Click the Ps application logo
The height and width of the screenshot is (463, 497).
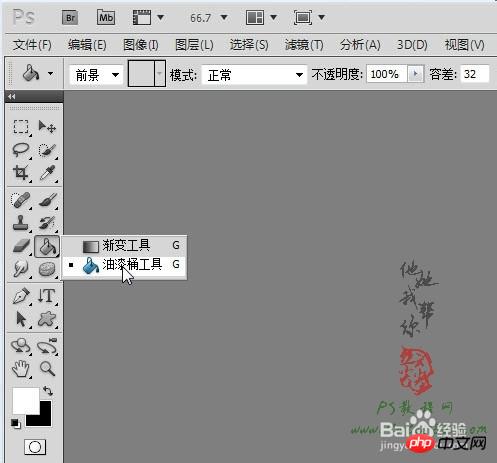click(23, 17)
